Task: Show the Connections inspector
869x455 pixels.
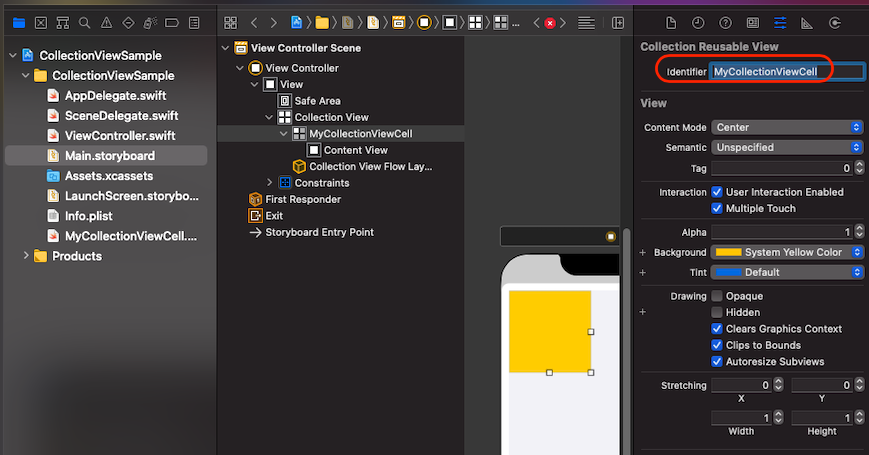Action: (x=835, y=23)
